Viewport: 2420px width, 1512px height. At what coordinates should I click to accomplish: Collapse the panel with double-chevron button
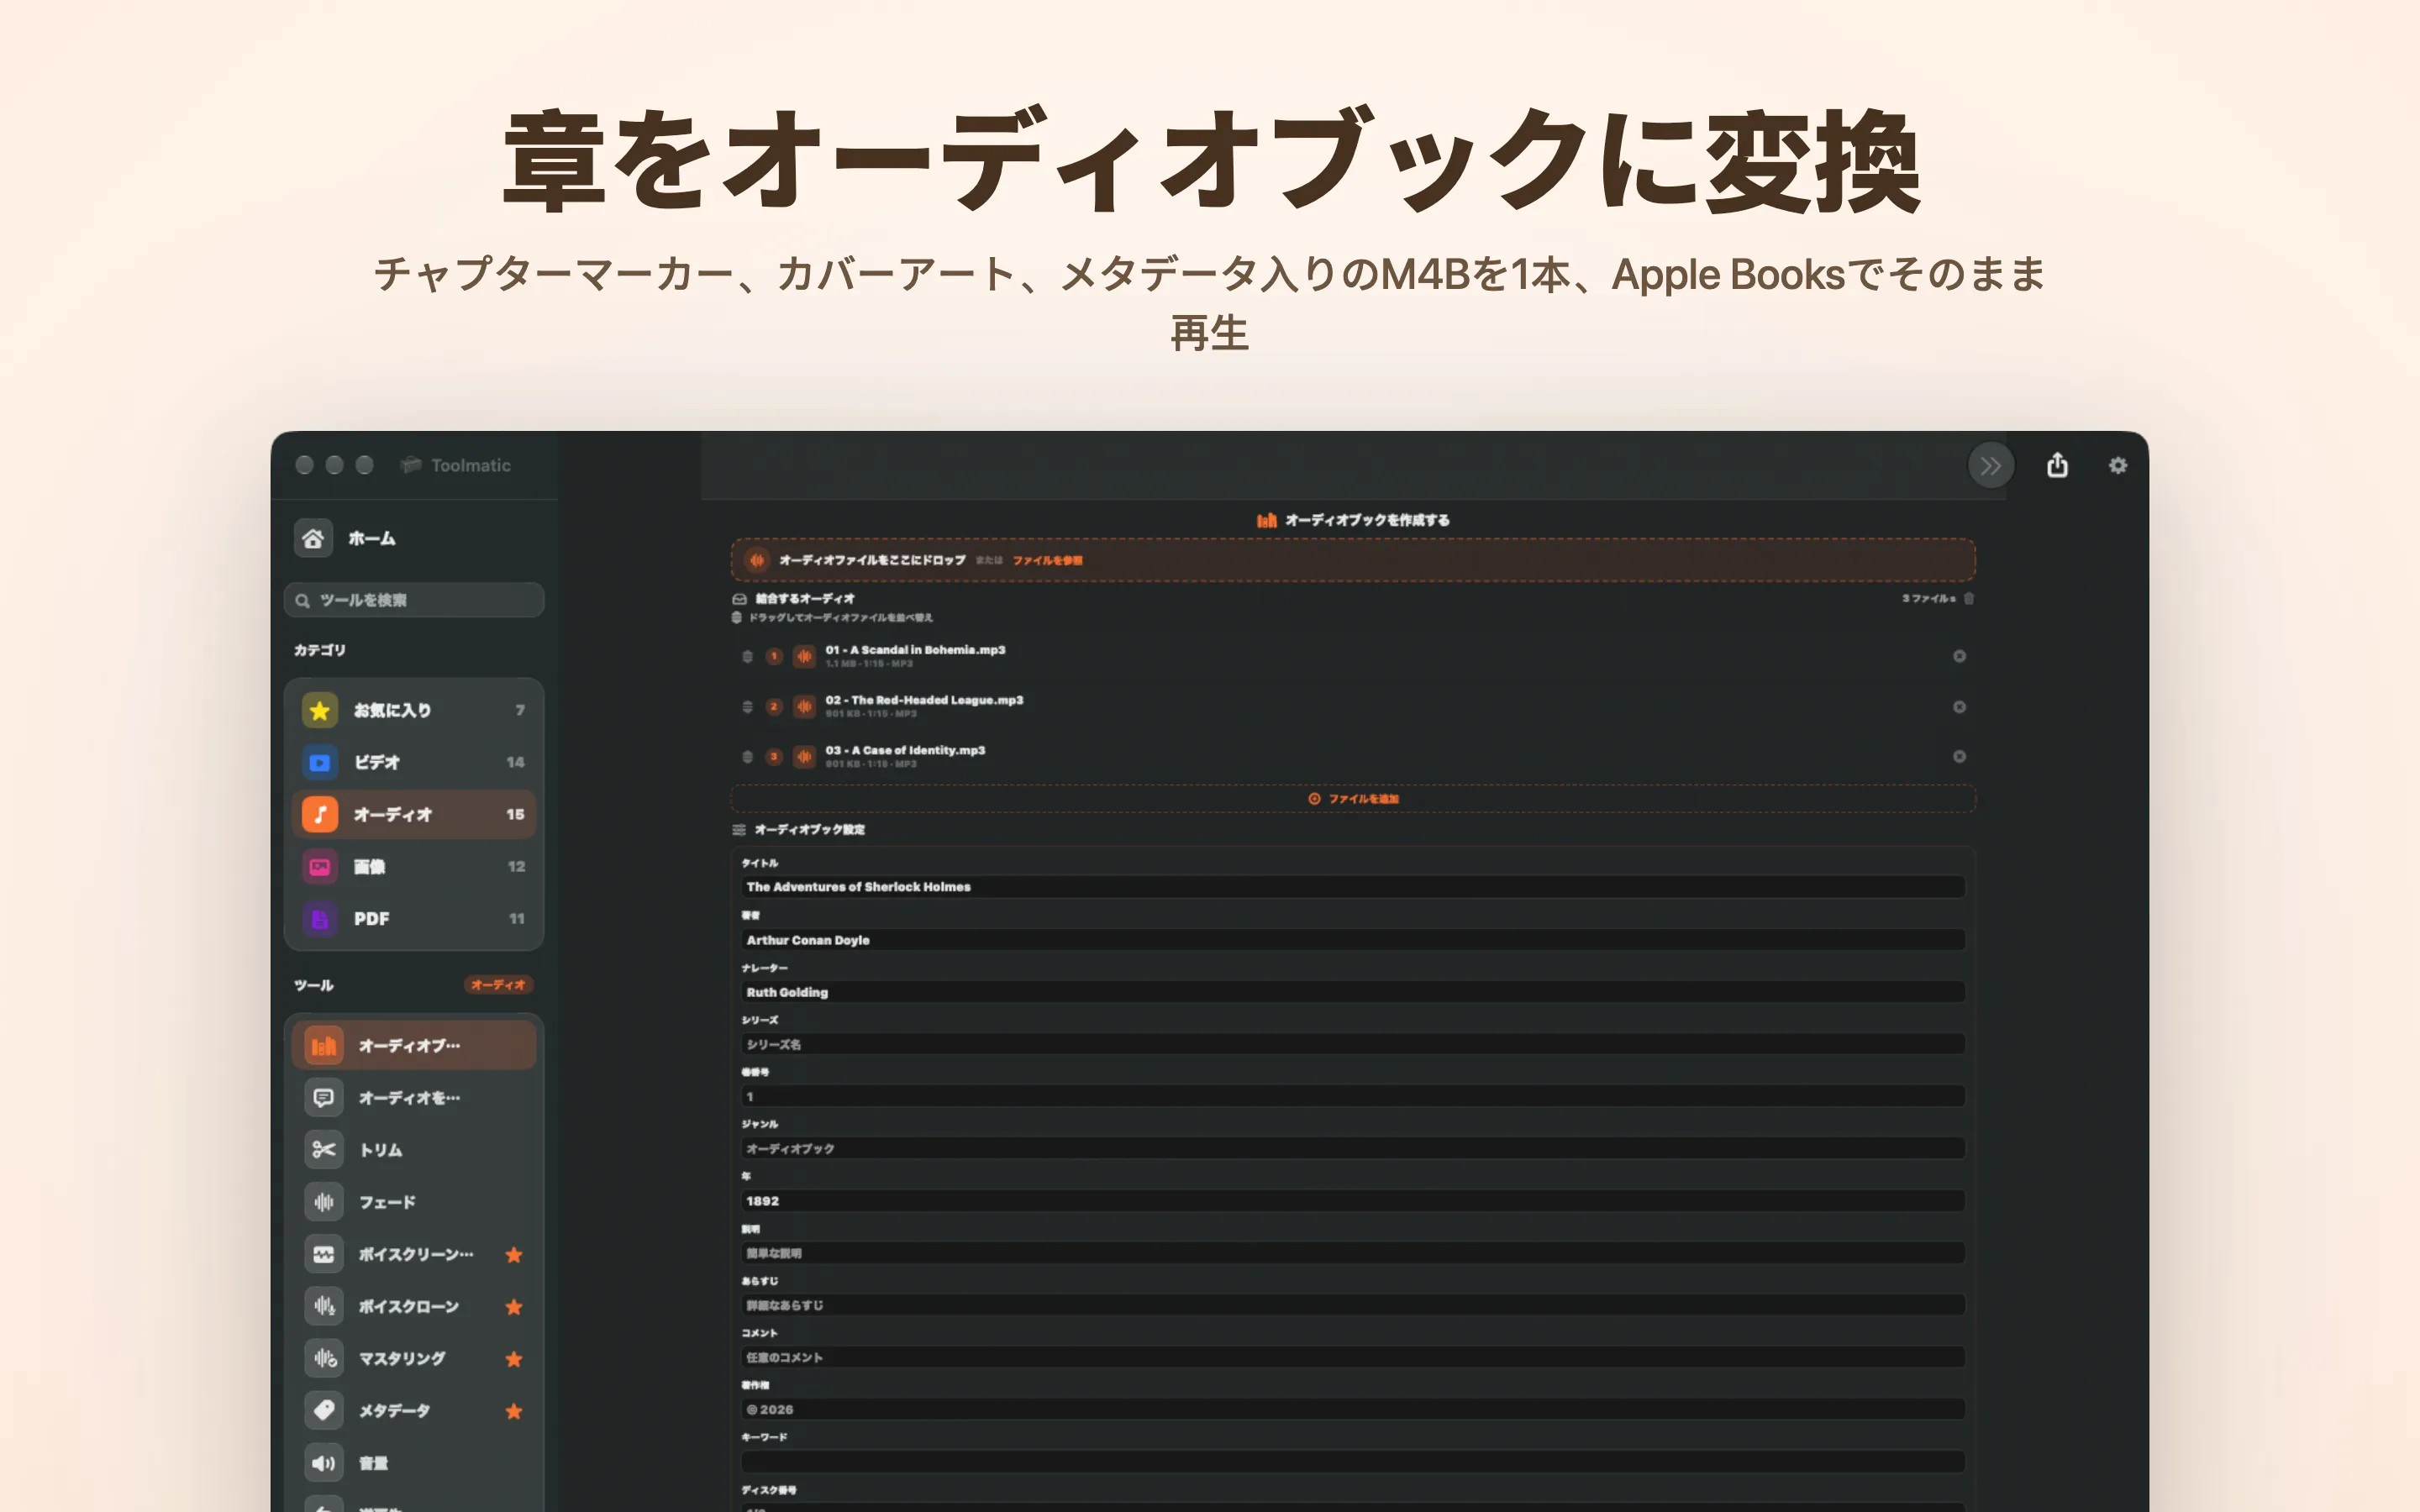click(1990, 465)
